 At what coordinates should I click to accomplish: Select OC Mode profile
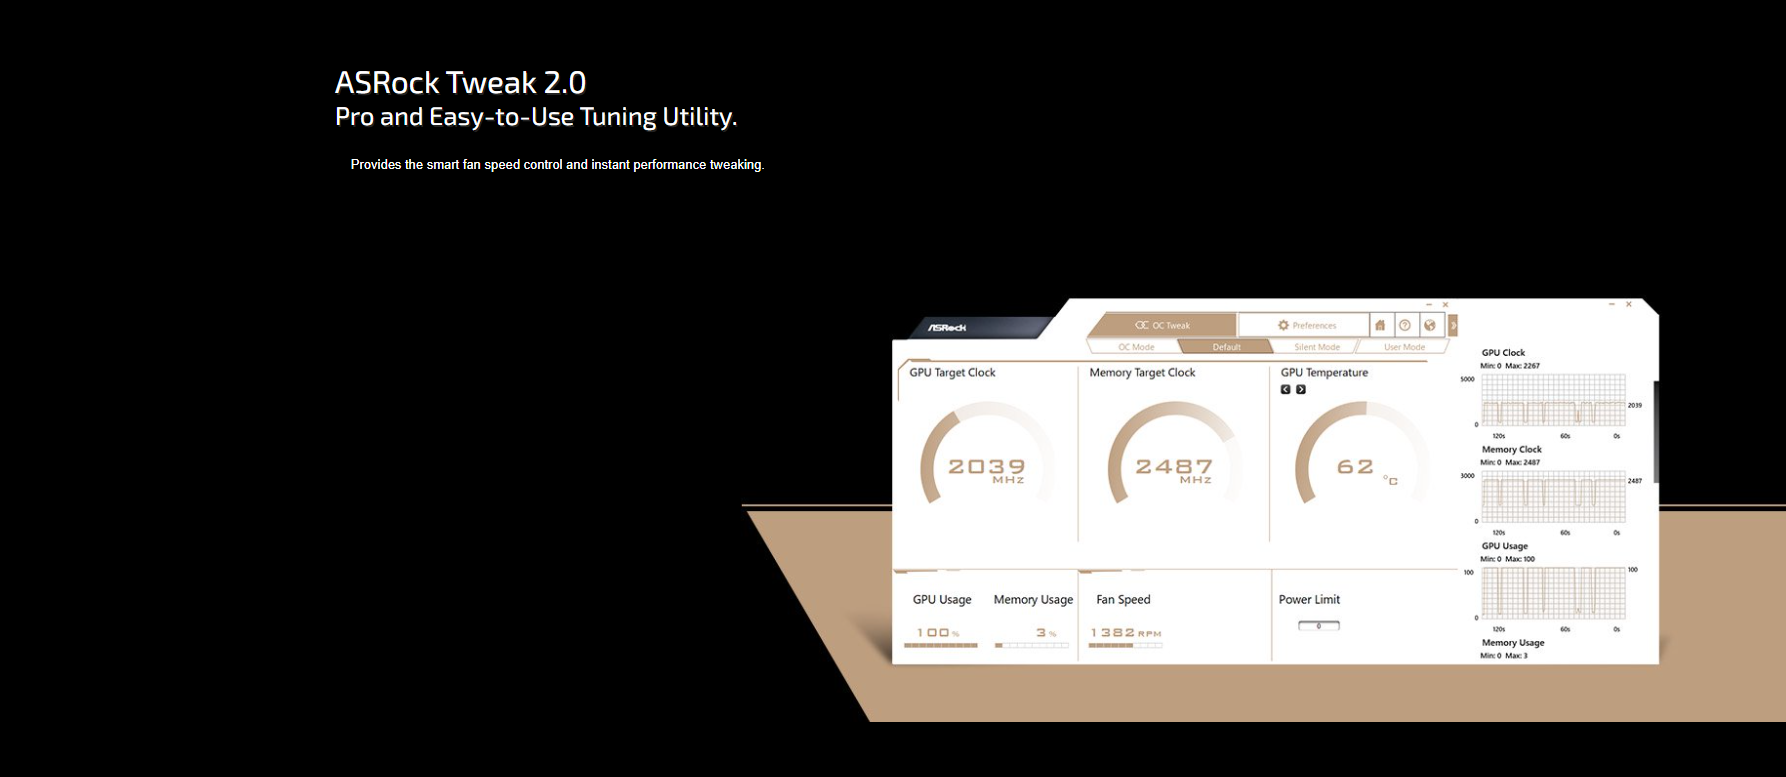coord(1136,347)
